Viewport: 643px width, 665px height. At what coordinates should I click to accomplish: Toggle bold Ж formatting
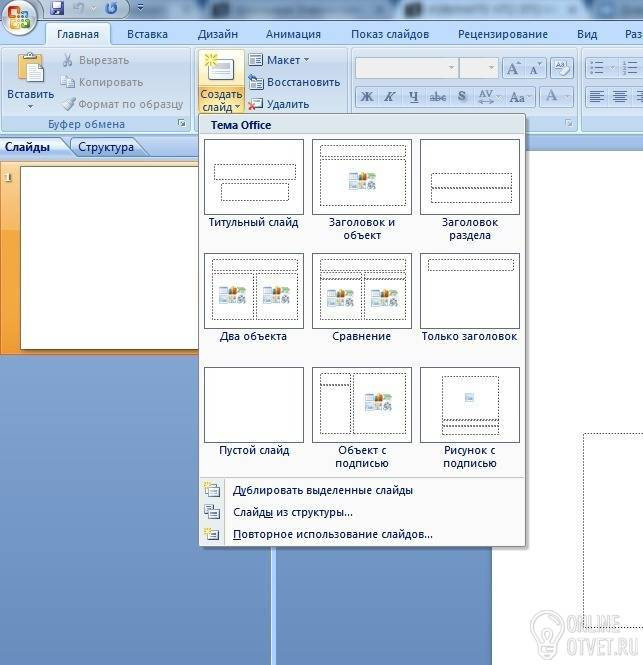coord(367,97)
